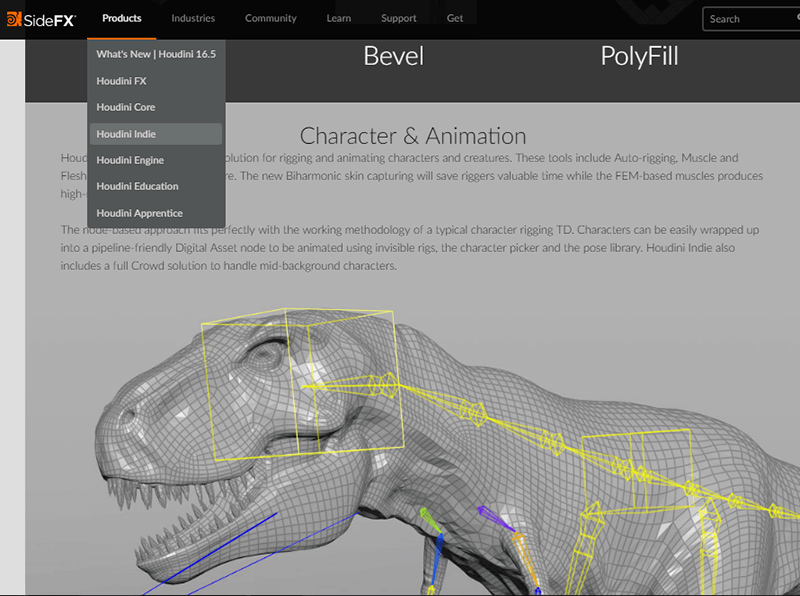Open the Industries menu
The width and height of the screenshot is (800, 596).
(x=193, y=18)
